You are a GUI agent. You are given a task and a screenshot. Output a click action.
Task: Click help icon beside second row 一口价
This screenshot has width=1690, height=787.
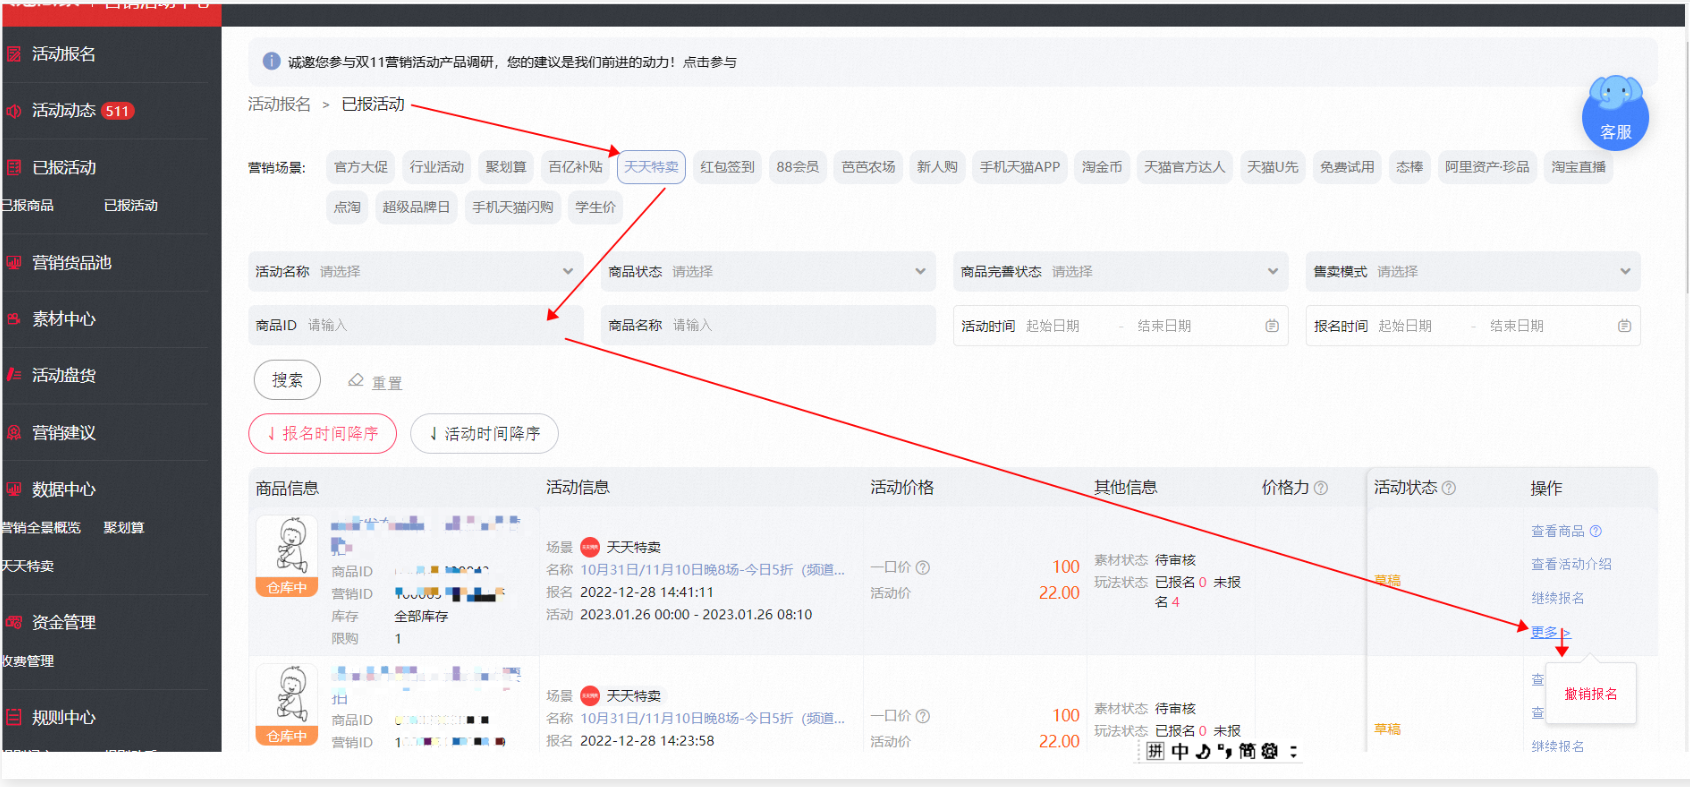click(923, 716)
